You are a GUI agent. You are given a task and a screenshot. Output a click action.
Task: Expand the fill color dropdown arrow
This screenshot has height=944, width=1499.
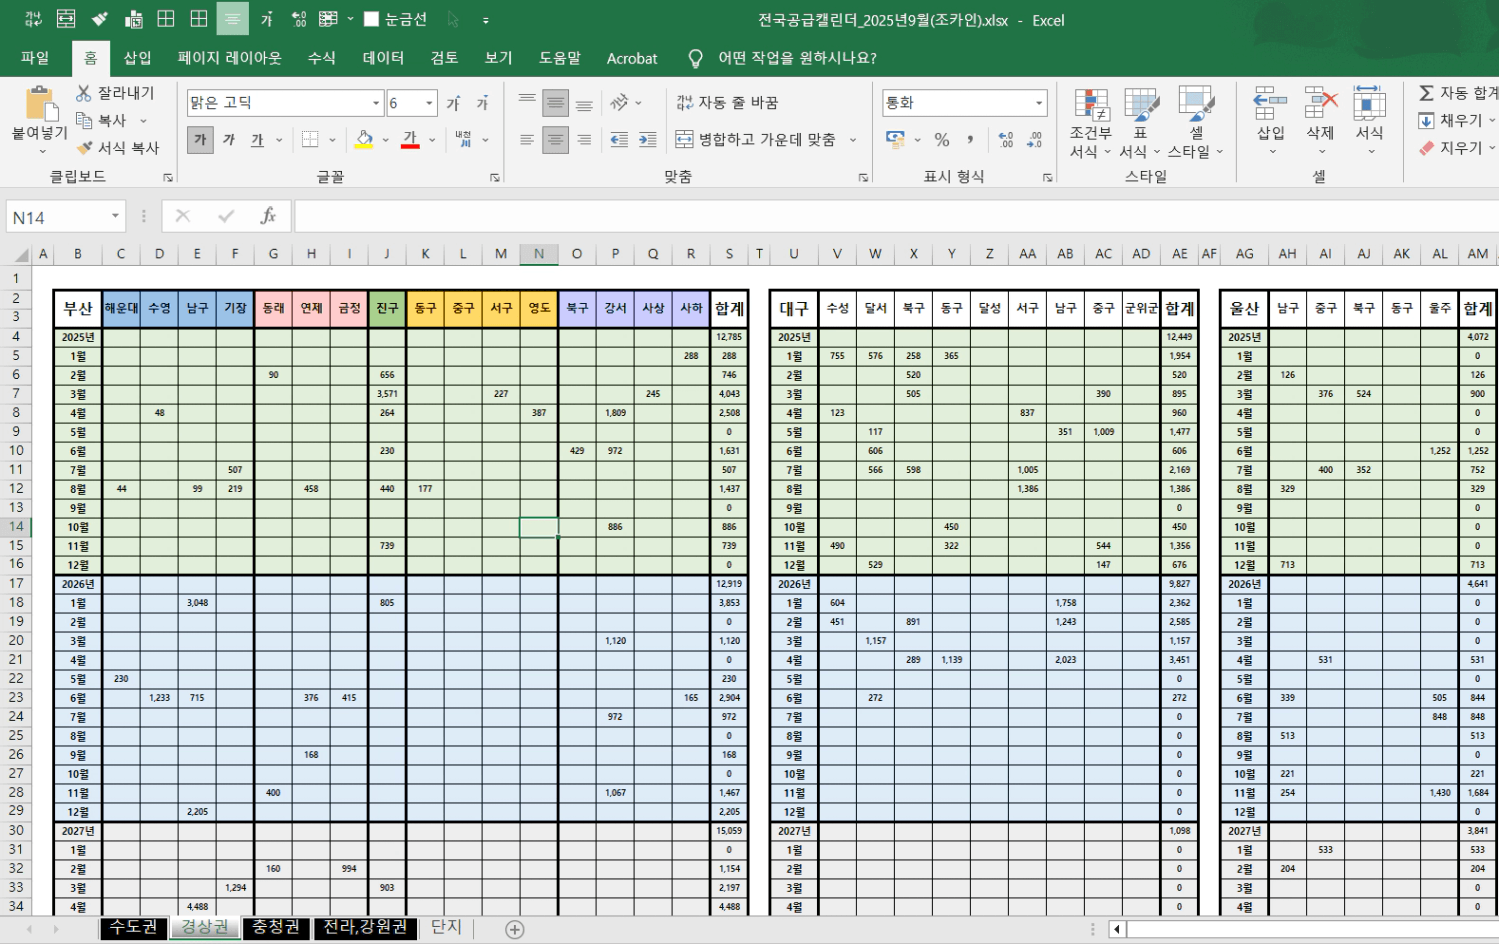pos(386,140)
